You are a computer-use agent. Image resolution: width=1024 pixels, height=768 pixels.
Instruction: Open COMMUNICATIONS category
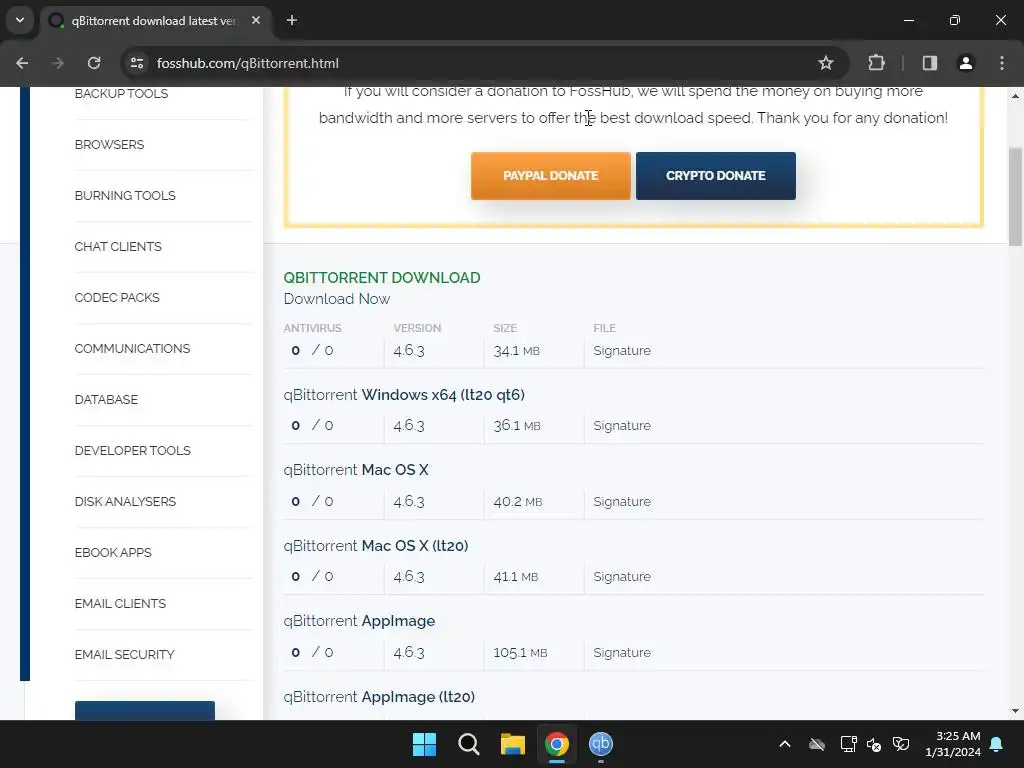tap(133, 348)
